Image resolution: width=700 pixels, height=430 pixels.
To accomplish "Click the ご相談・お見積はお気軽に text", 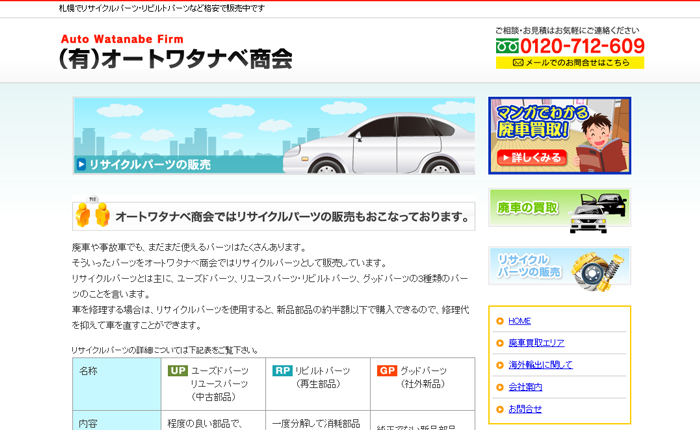I will coord(567,30).
